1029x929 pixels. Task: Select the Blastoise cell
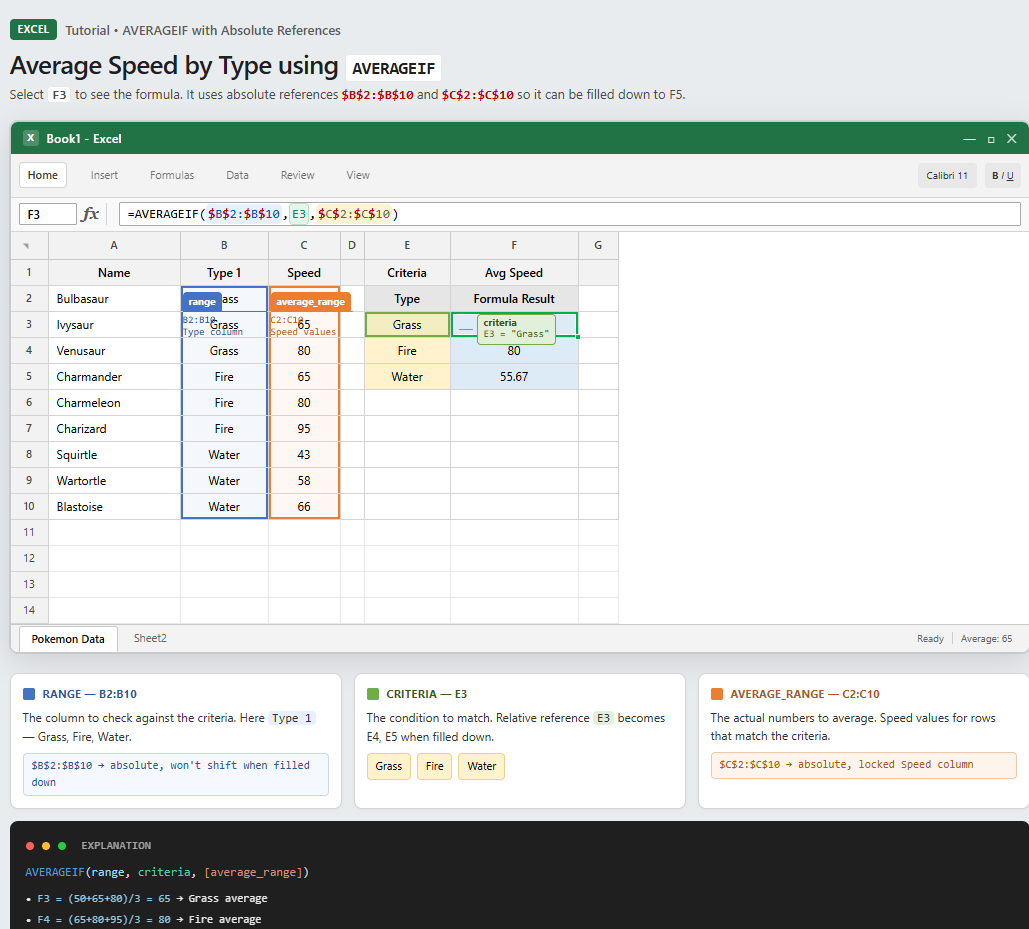pyautogui.click(x=114, y=506)
